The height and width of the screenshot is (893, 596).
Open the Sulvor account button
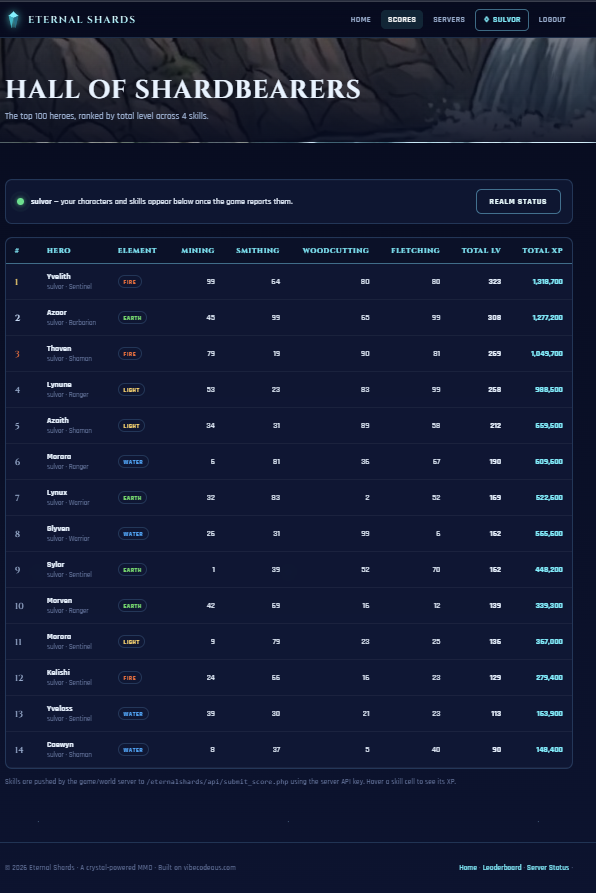tap(502, 19)
